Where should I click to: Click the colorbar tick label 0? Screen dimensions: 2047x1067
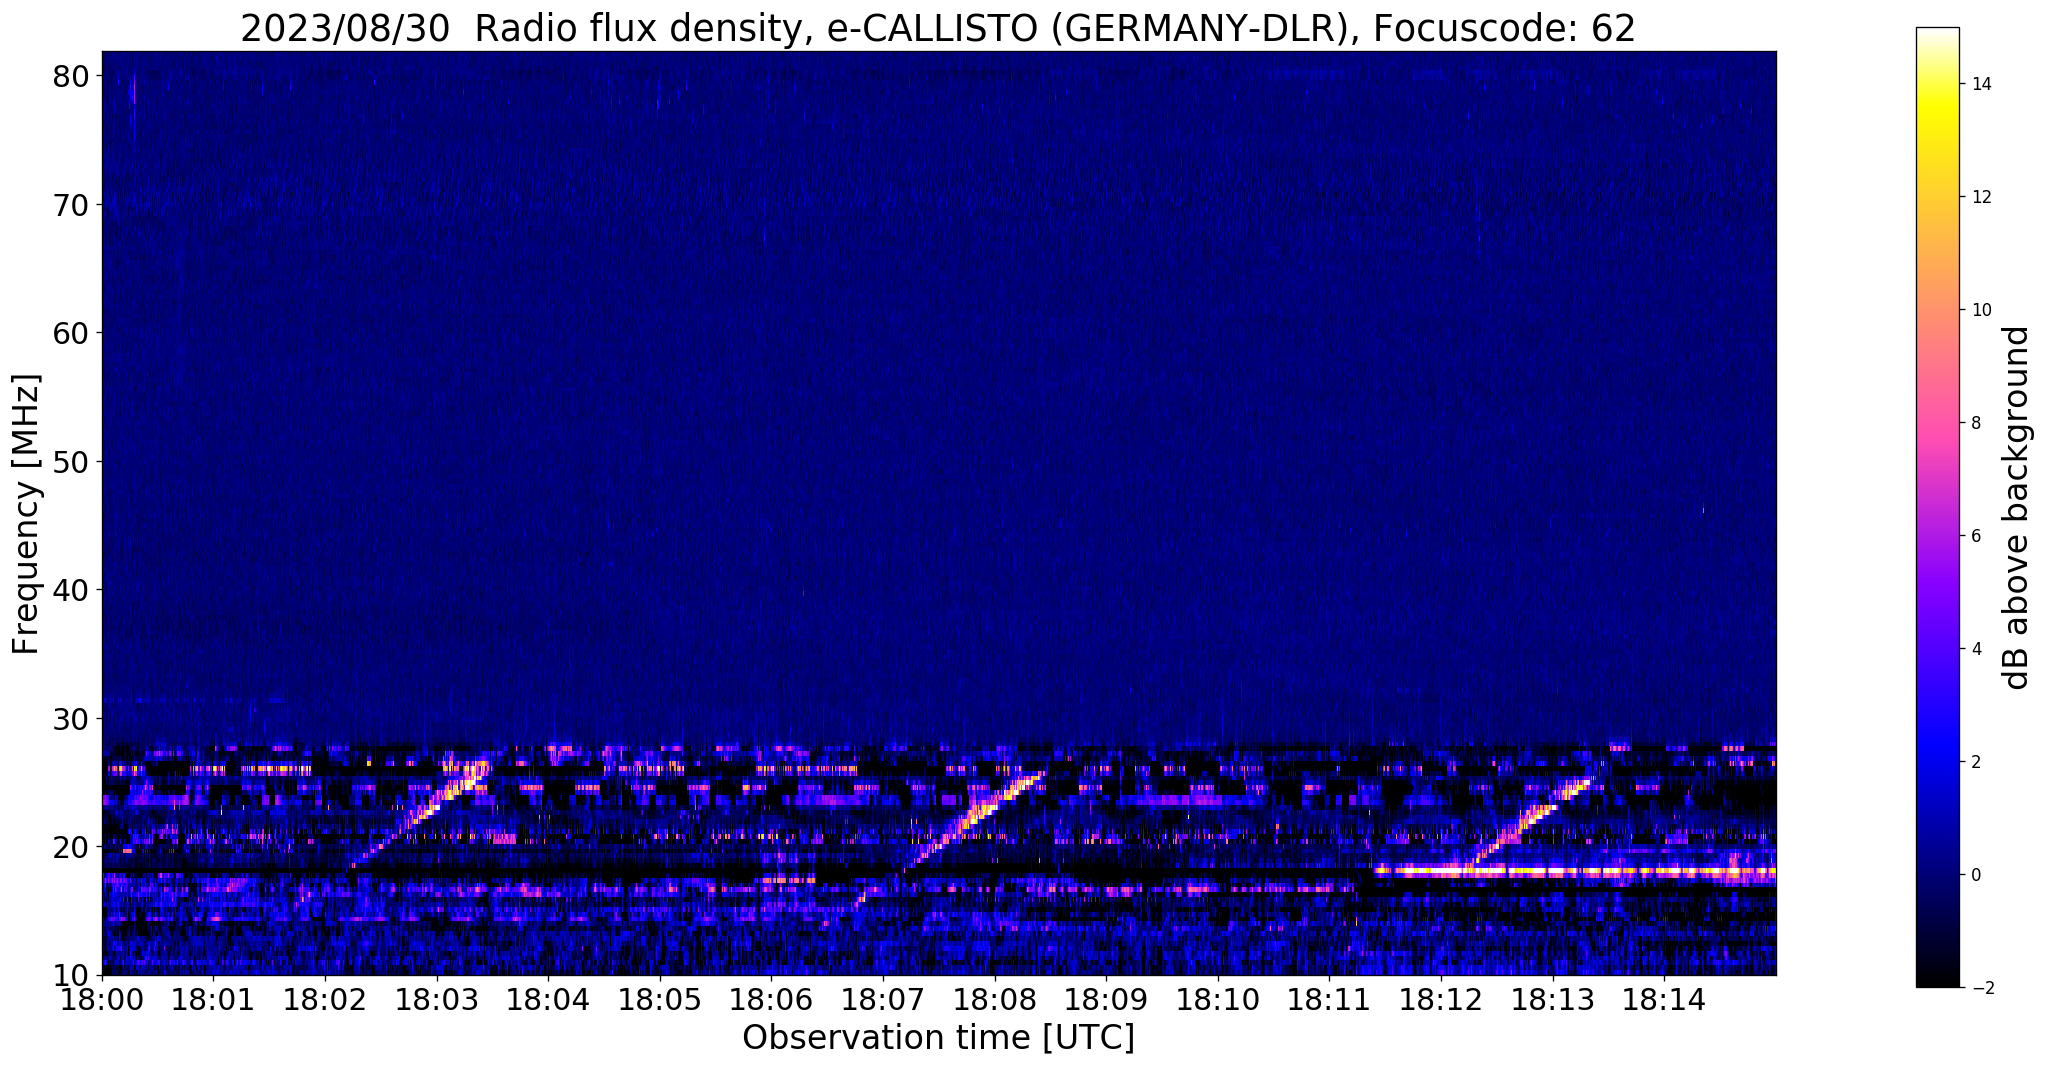(1975, 875)
